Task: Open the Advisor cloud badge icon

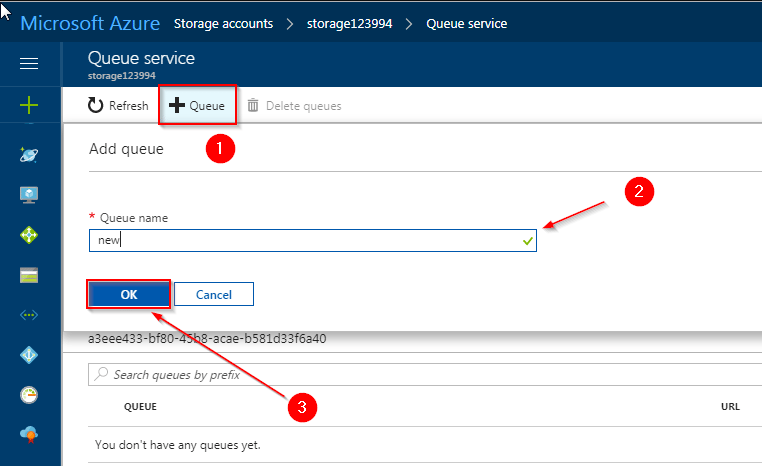Action: coord(29,434)
